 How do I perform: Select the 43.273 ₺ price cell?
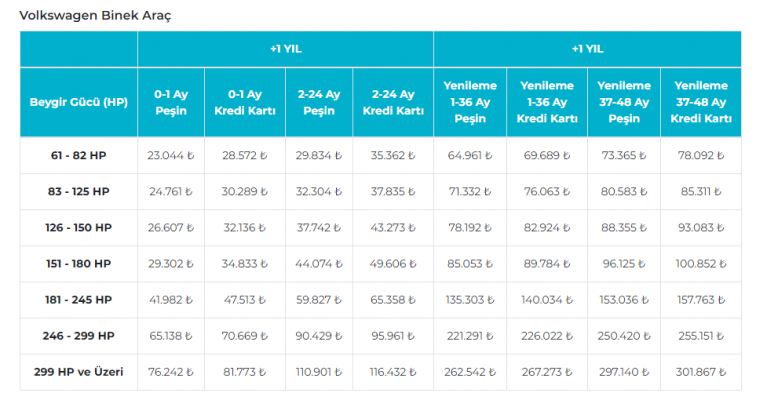(393, 228)
